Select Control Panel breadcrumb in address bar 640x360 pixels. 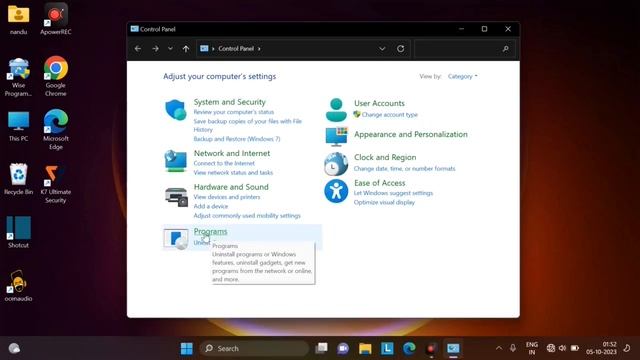pos(236,49)
